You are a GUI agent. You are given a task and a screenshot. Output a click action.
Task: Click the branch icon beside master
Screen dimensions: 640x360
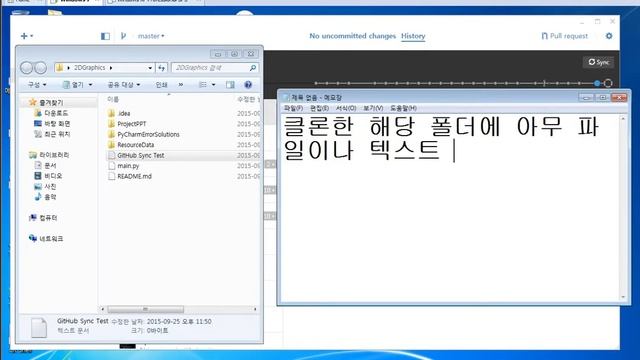[x=123, y=36]
